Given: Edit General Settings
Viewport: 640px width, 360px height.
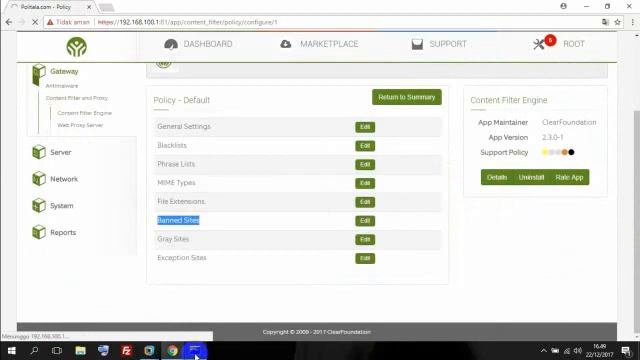Looking at the screenshot, I should point(365,127).
